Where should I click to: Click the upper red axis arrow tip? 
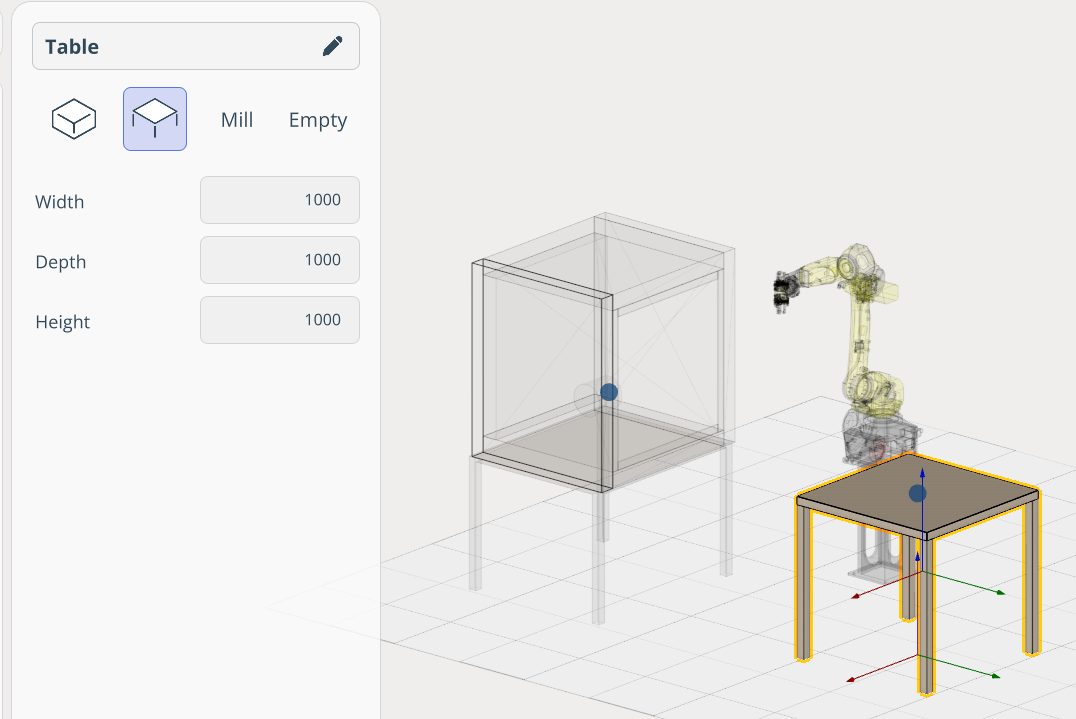[855, 597]
